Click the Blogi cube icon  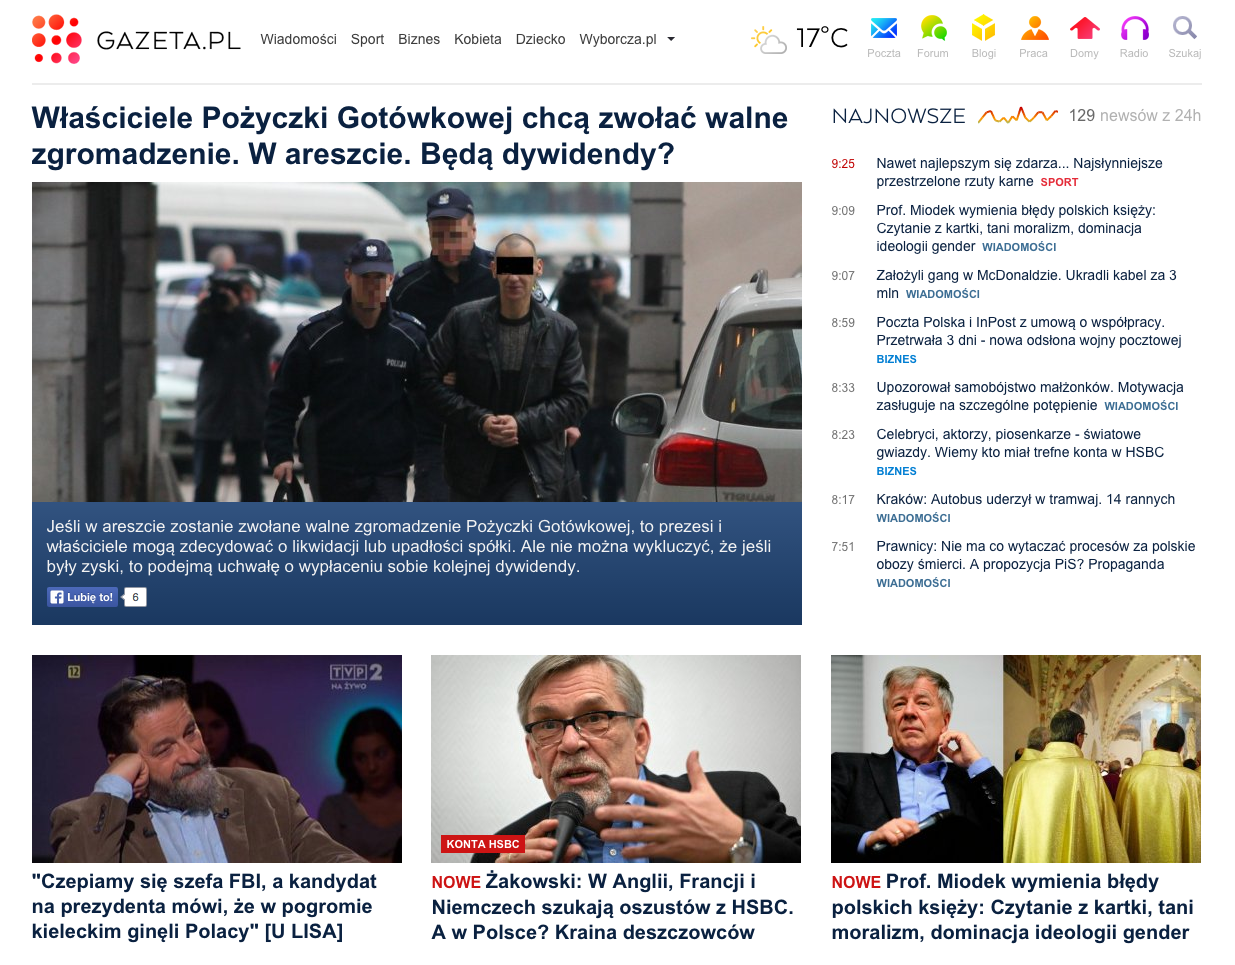click(x=984, y=28)
